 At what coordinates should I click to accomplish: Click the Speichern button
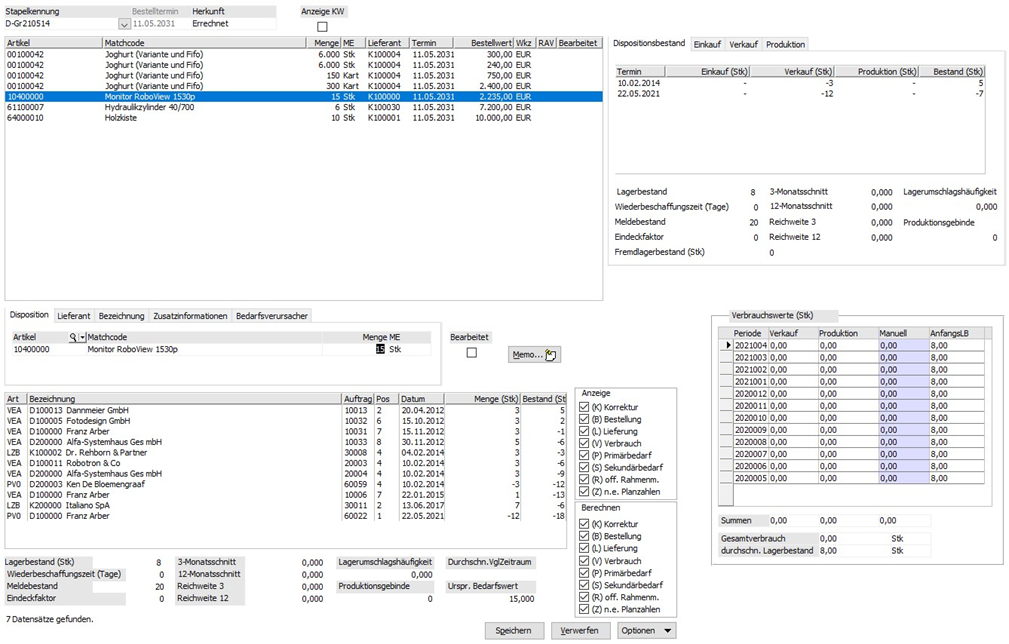pos(515,631)
